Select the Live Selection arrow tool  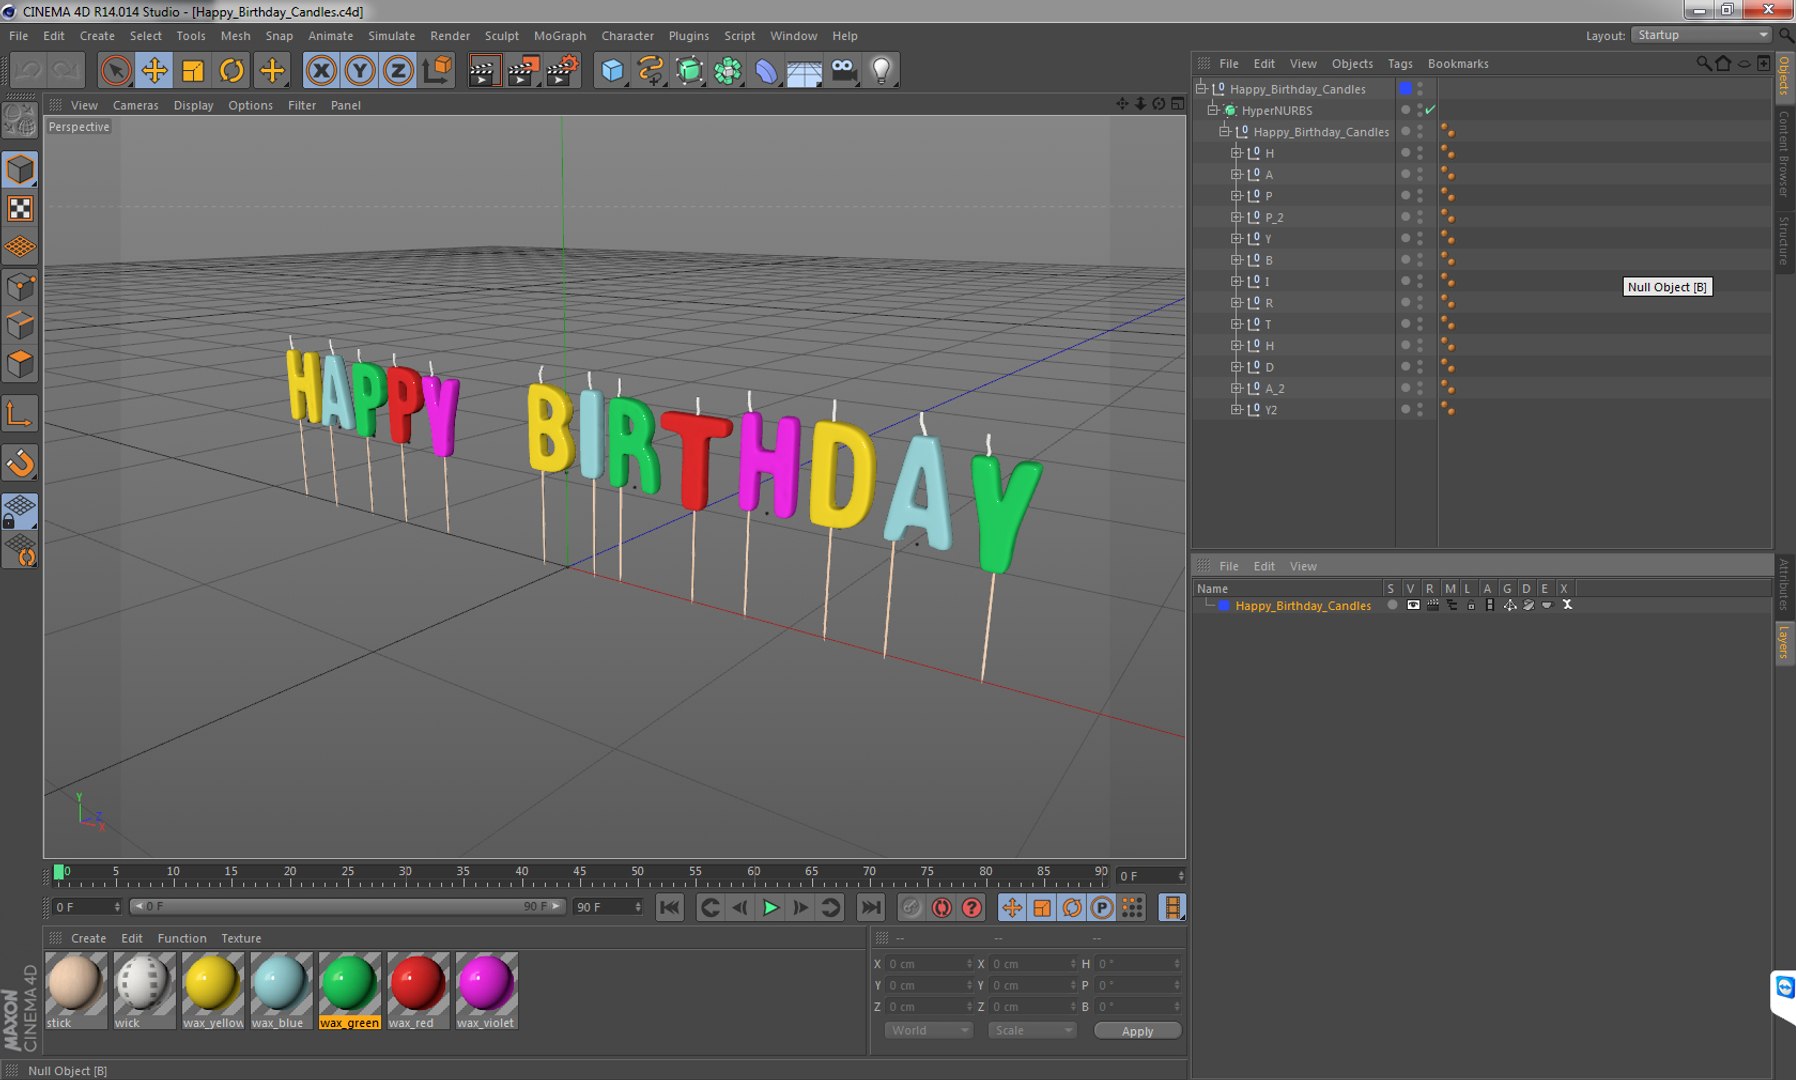[x=116, y=70]
